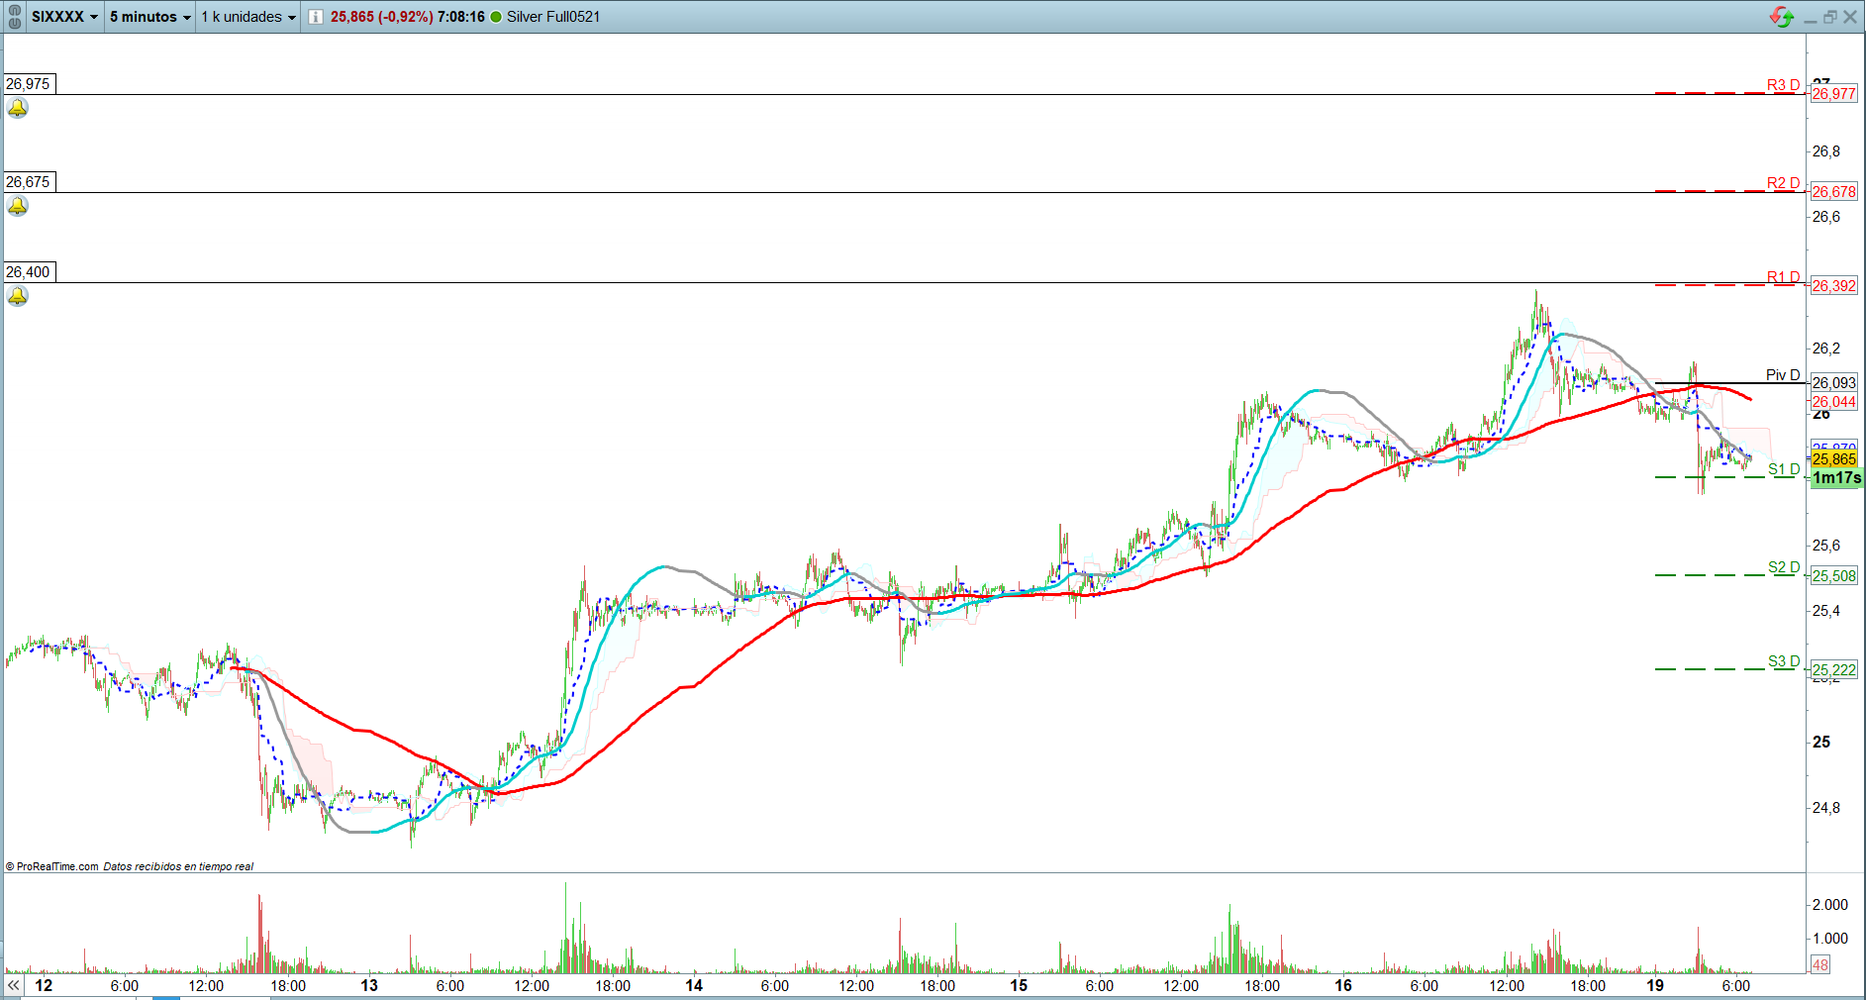
Task: Select the 26,400 price level label
Action: tap(28, 272)
